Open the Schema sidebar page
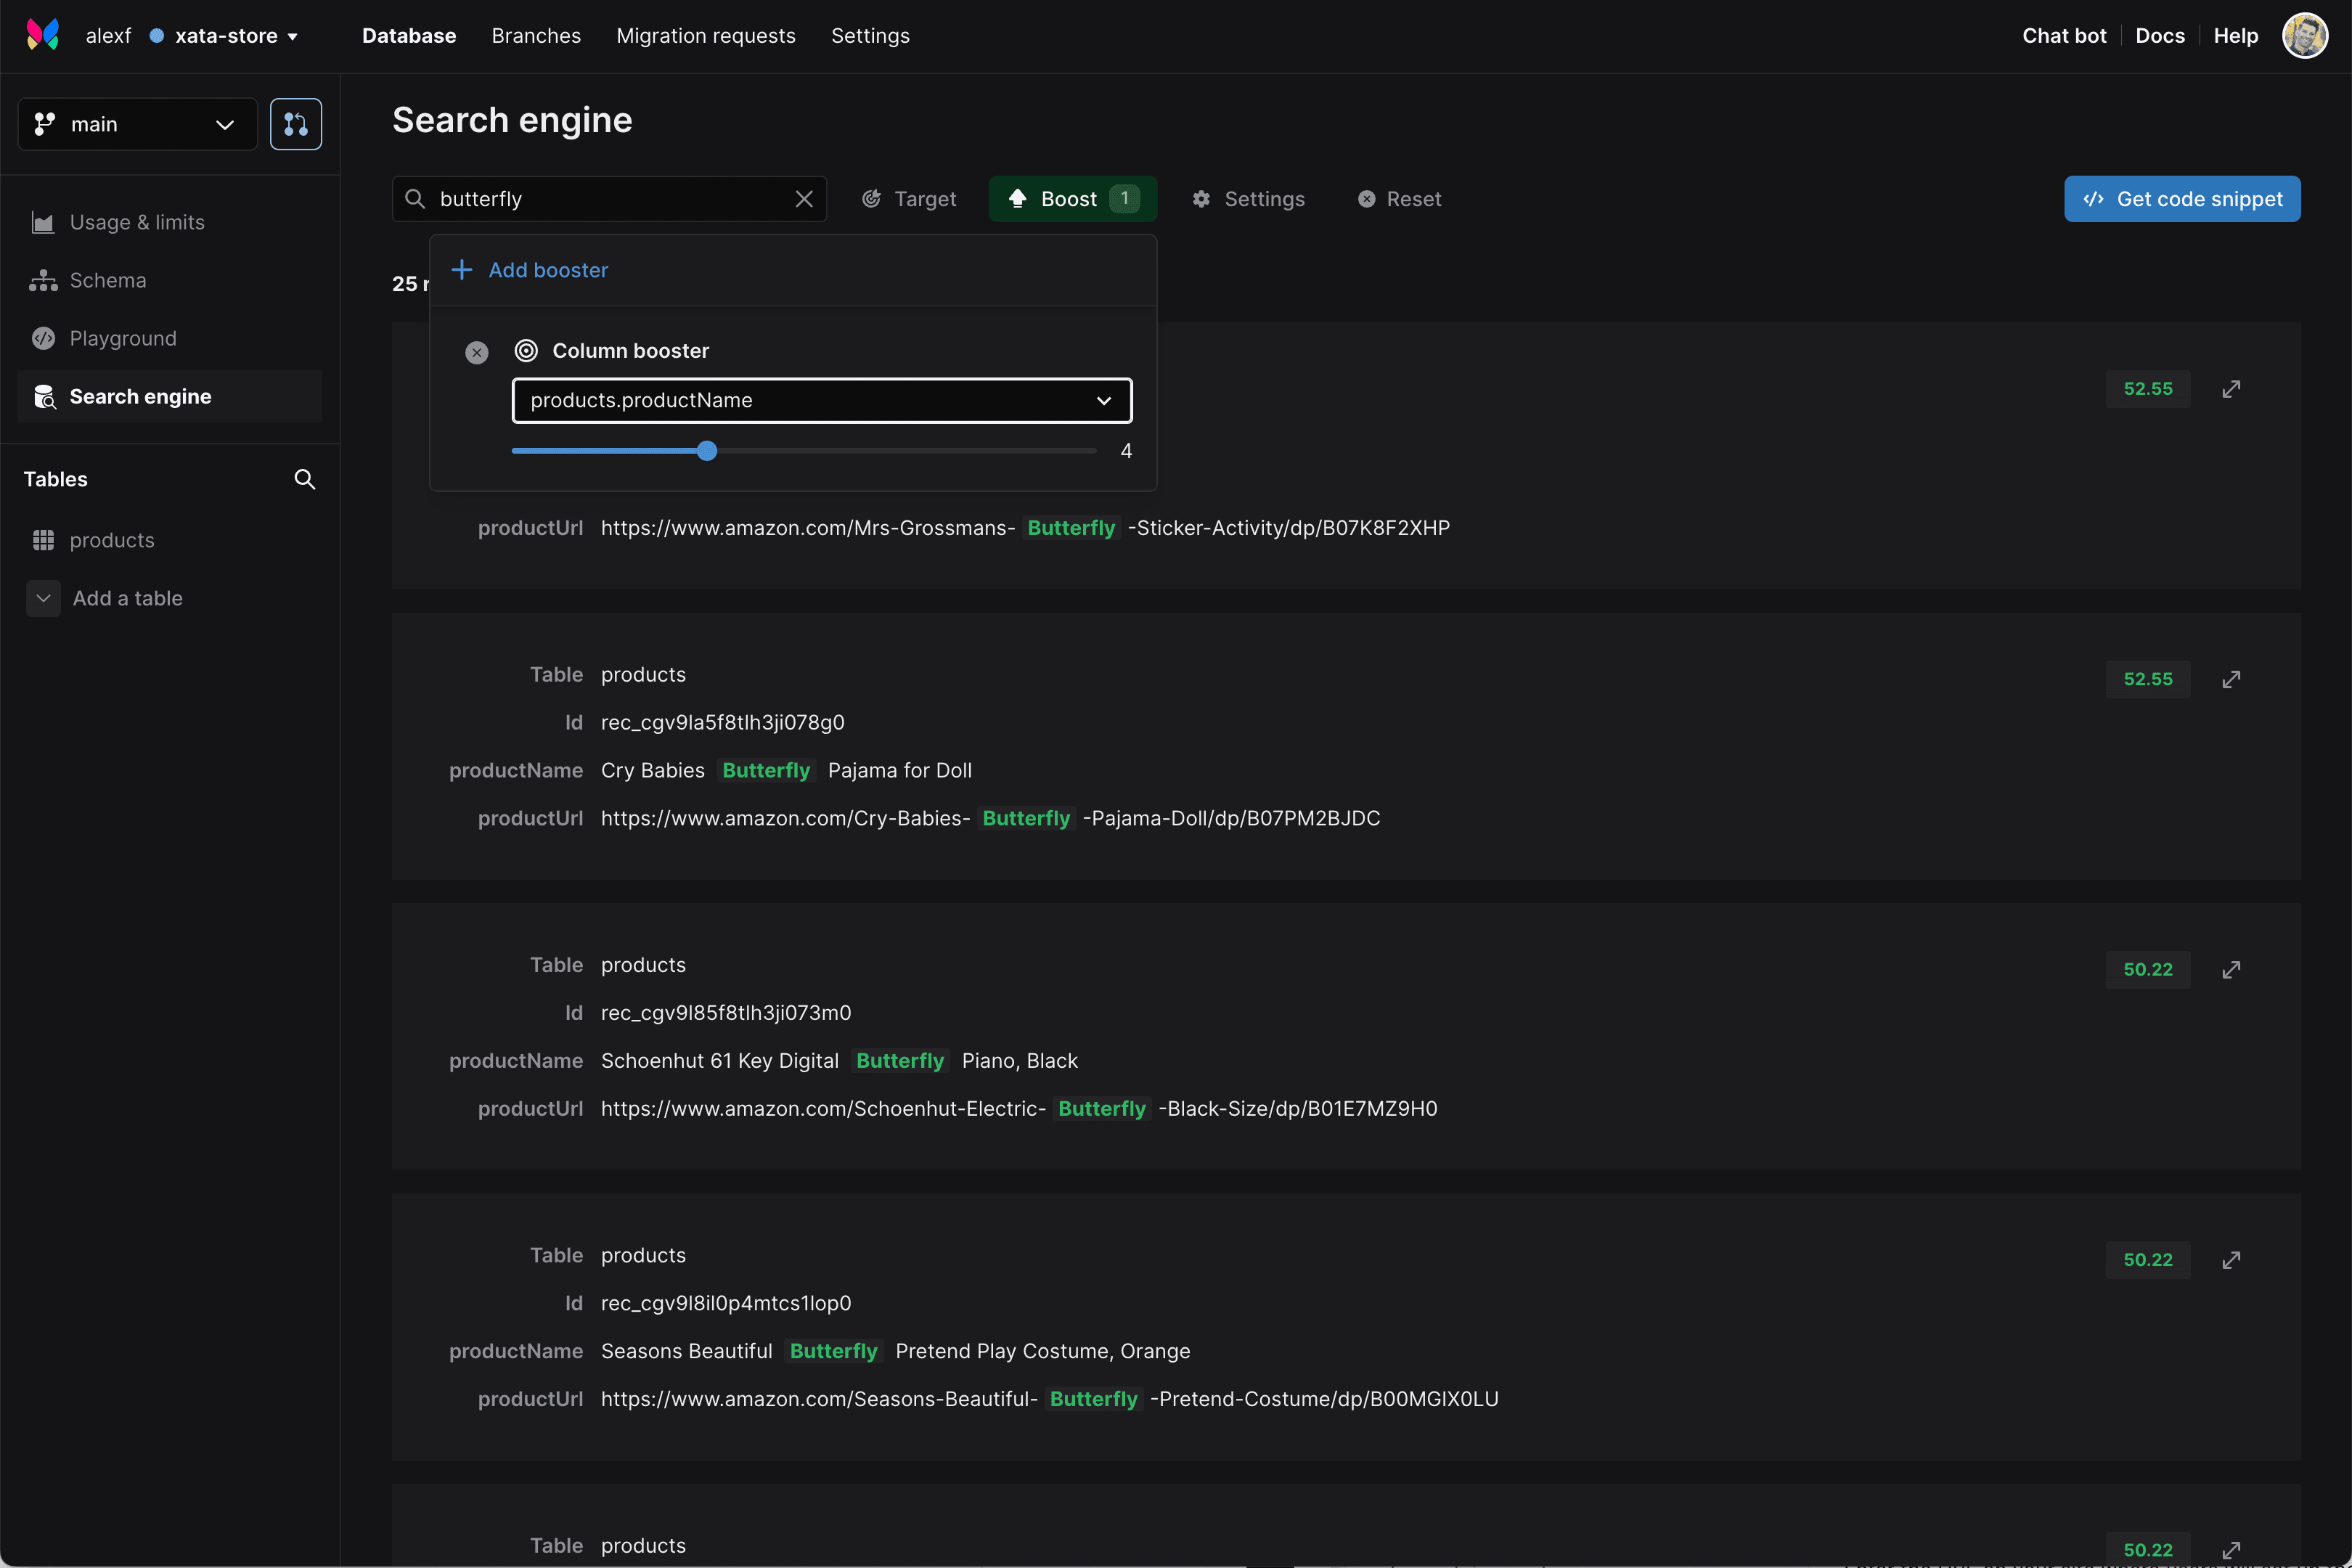Screen dimensions: 2352x1568 [108, 280]
